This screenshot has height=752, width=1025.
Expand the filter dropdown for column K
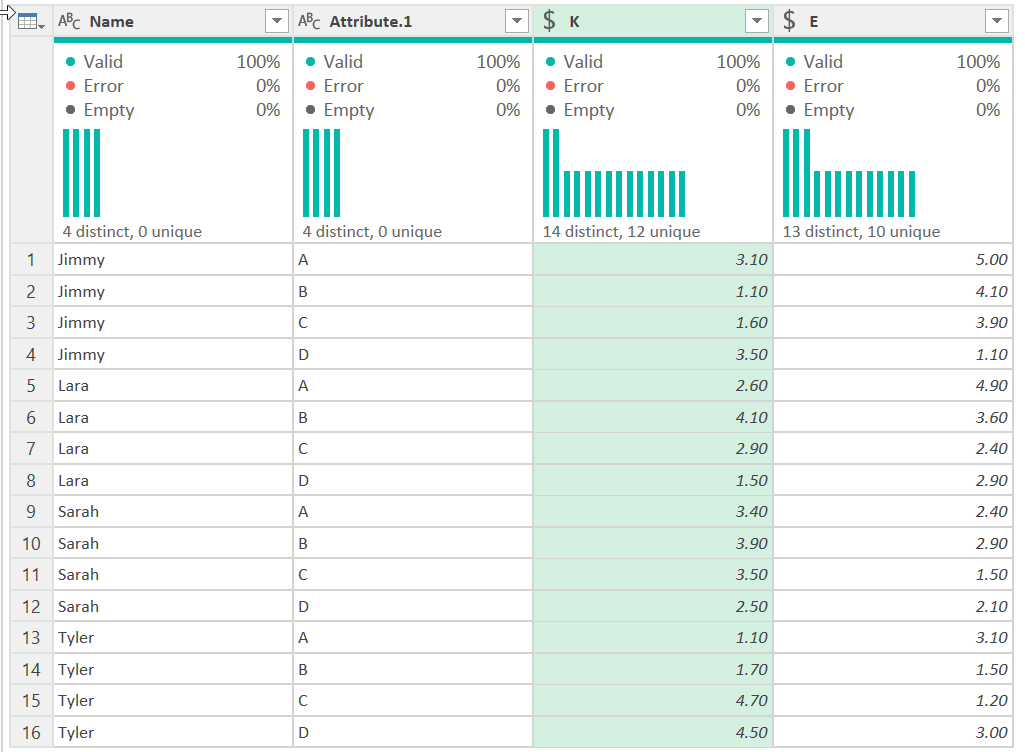pyautogui.click(x=756, y=22)
